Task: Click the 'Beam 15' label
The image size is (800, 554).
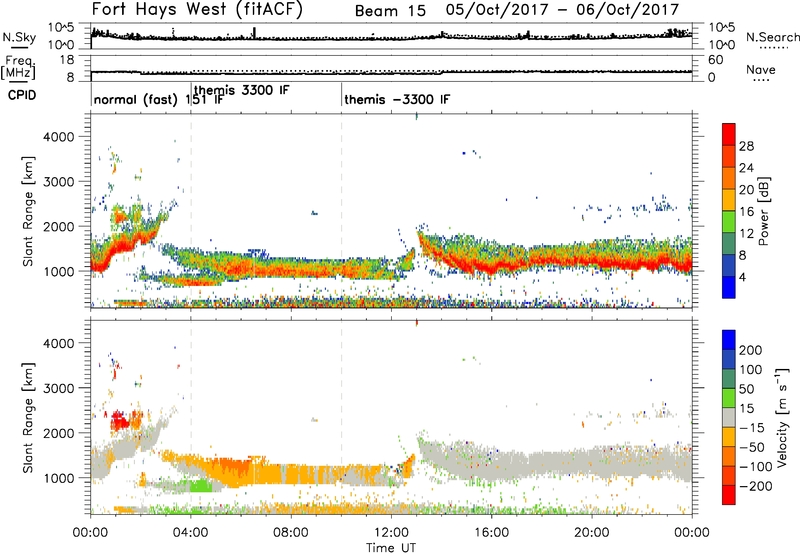Action: click(390, 11)
